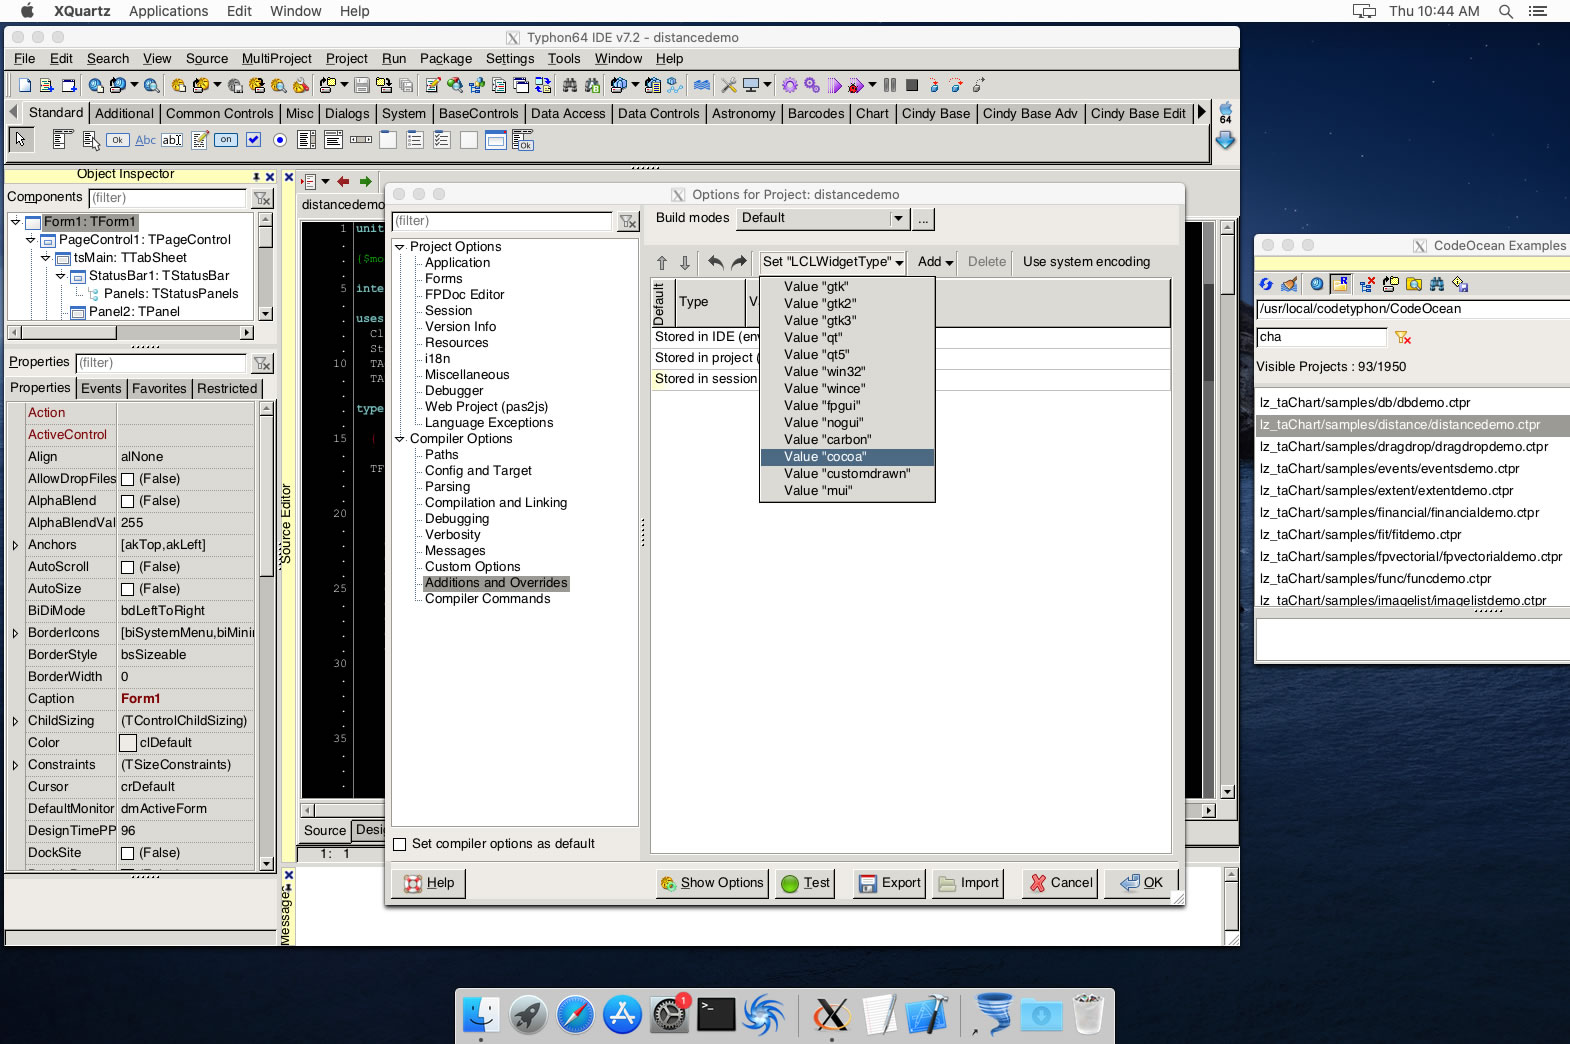Click the broom clean icon in CodeOcean Examples
This screenshot has height=1044, width=1570.
1290,284
